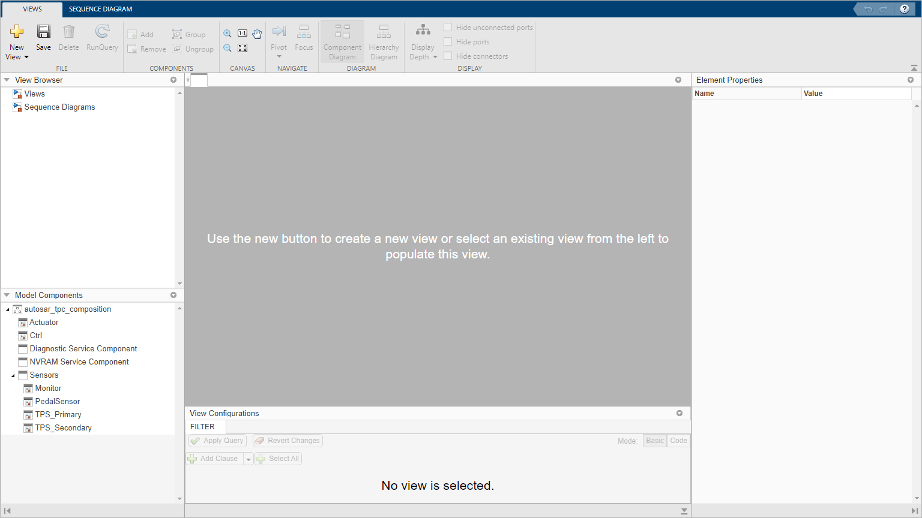Image resolution: width=922 pixels, height=518 pixels.
Task: Open Model Components panel options menu
Action: tap(173, 295)
